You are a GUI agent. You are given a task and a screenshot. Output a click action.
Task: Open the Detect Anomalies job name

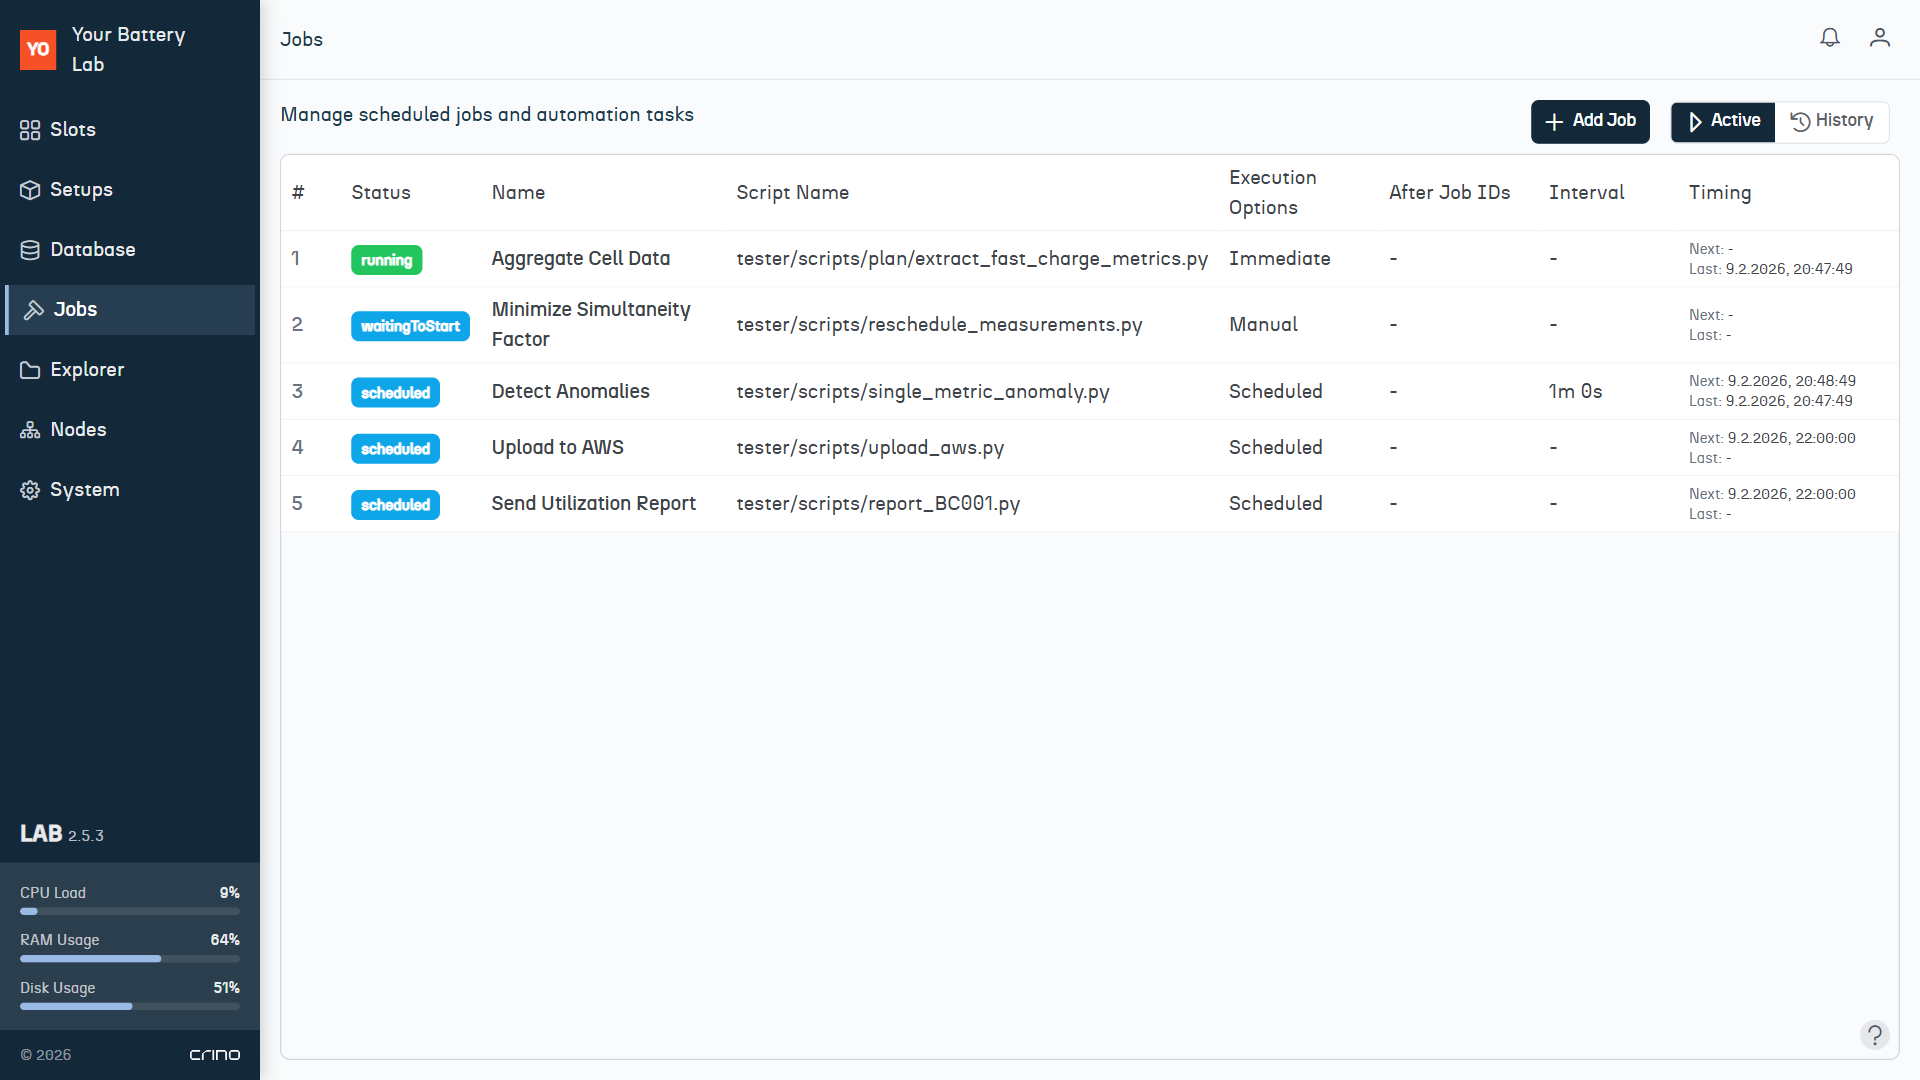pyautogui.click(x=570, y=392)
